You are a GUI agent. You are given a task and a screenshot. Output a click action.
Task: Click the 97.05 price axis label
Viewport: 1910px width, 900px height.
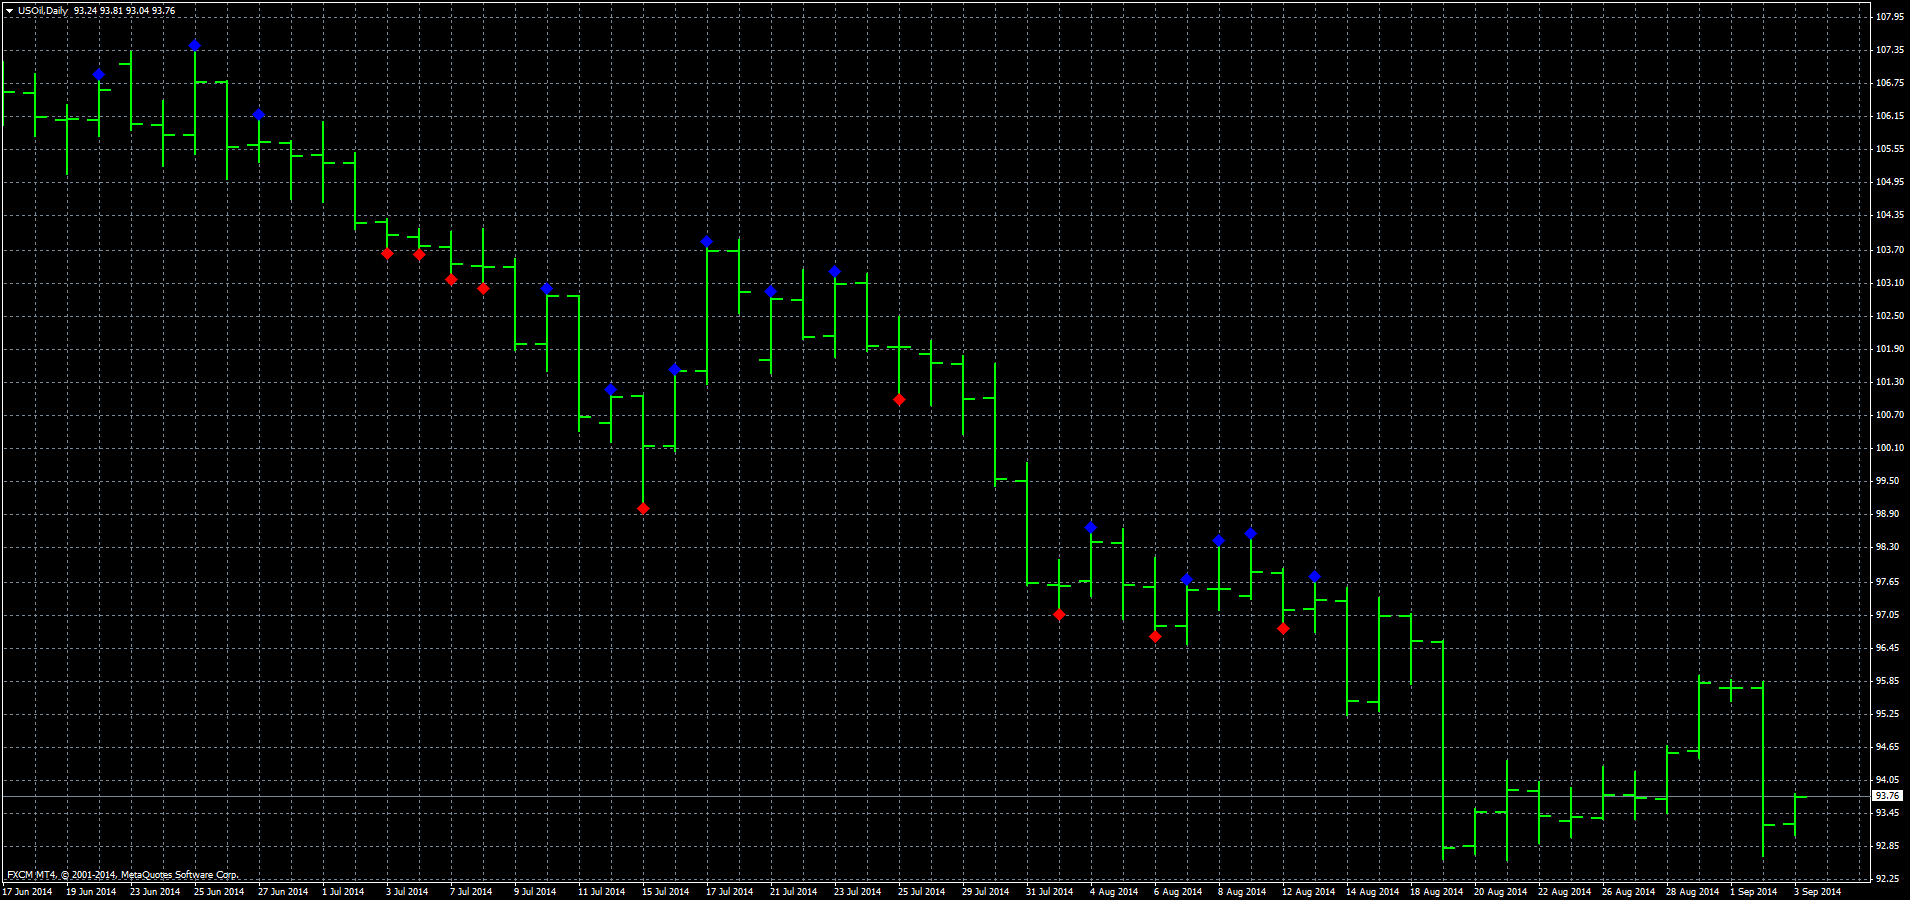(1887, 615)
